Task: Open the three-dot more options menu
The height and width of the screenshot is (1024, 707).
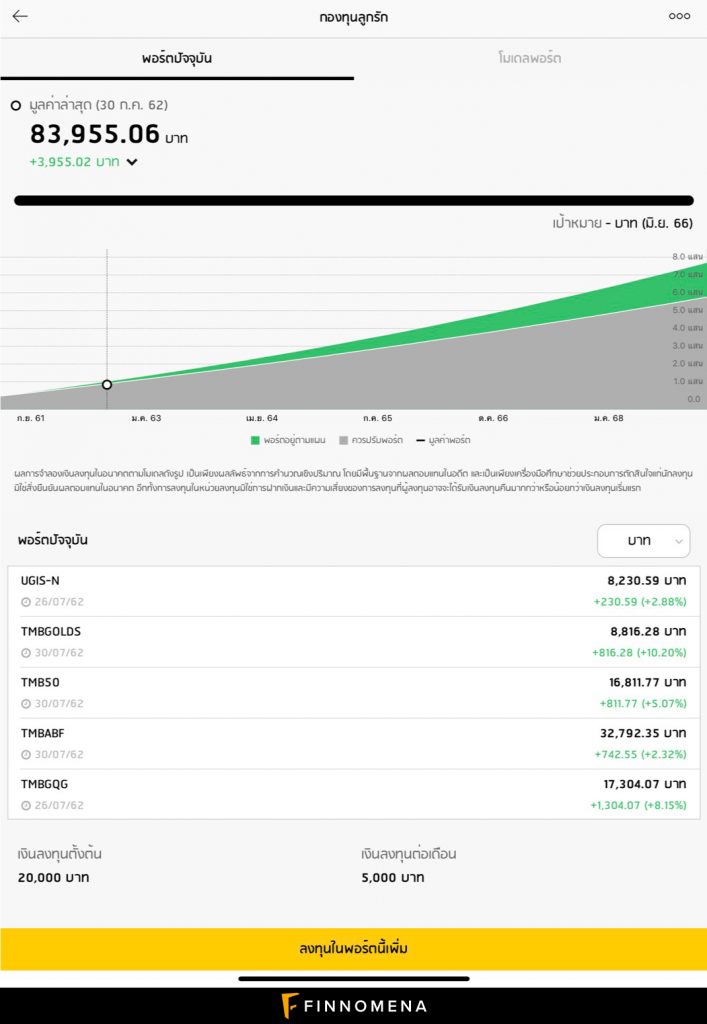Action: click(679, 16)
